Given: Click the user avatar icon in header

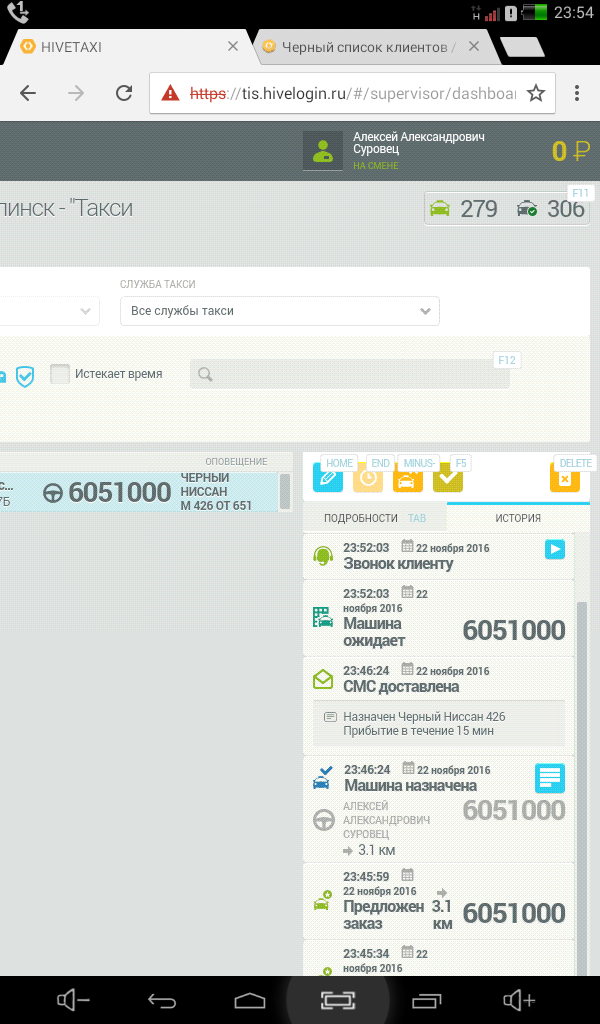Looking at the screenshot, I should click(x=322, y=151).
